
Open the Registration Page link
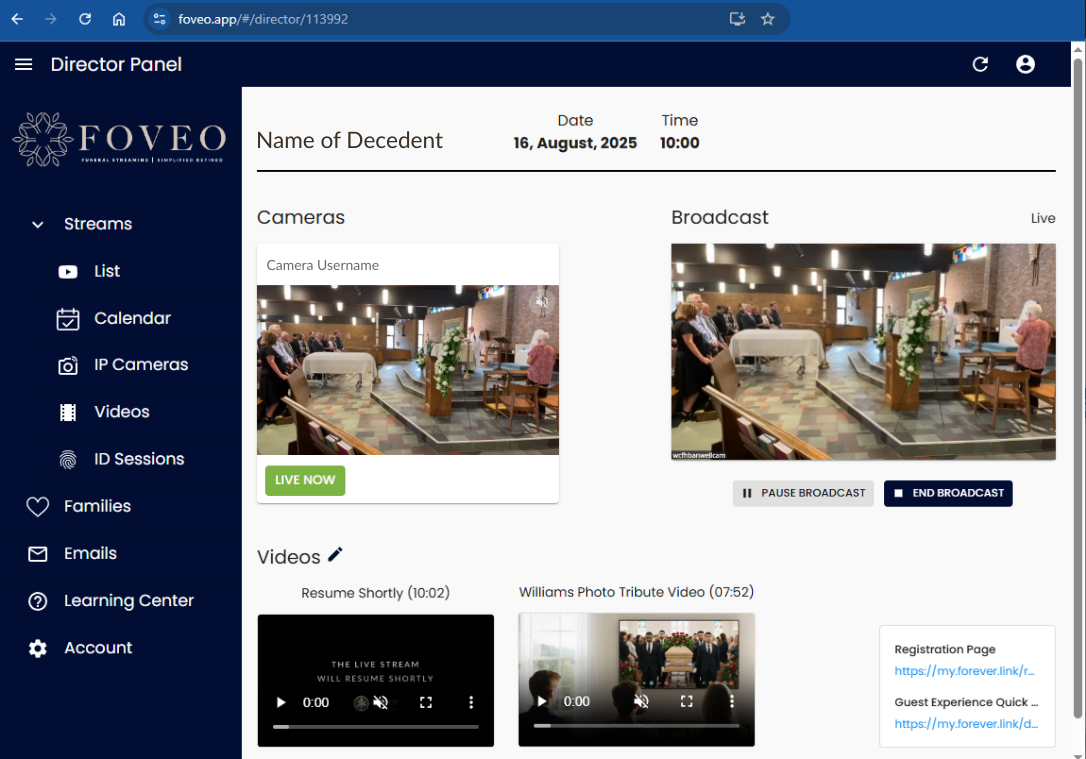tap(964, 671)
